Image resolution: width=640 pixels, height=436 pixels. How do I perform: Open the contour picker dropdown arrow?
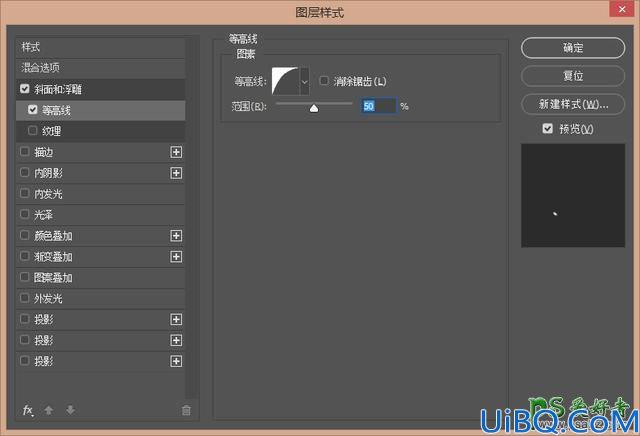coord(304,82)
